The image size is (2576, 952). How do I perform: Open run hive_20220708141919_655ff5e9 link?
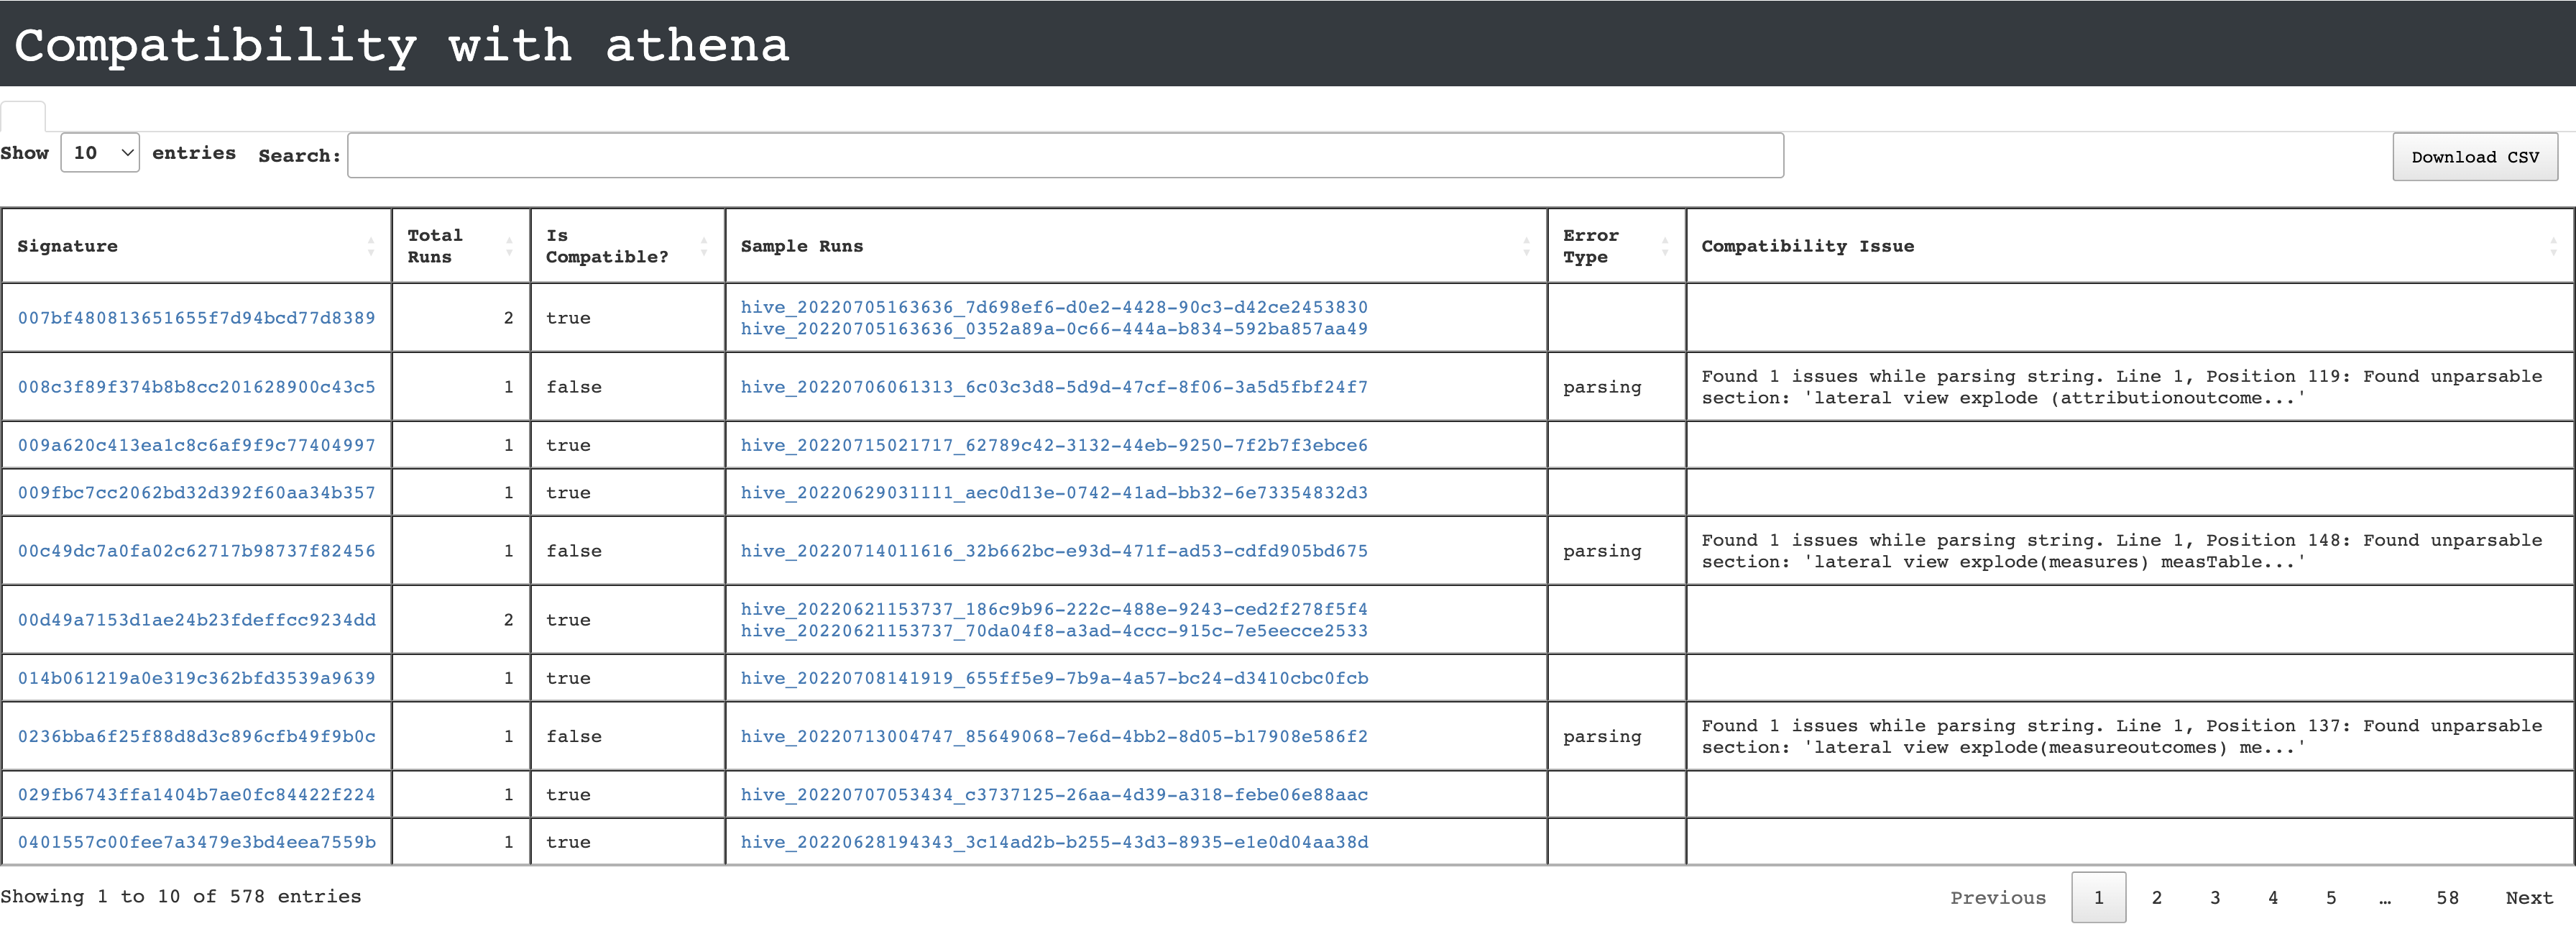coord(1054,678)
